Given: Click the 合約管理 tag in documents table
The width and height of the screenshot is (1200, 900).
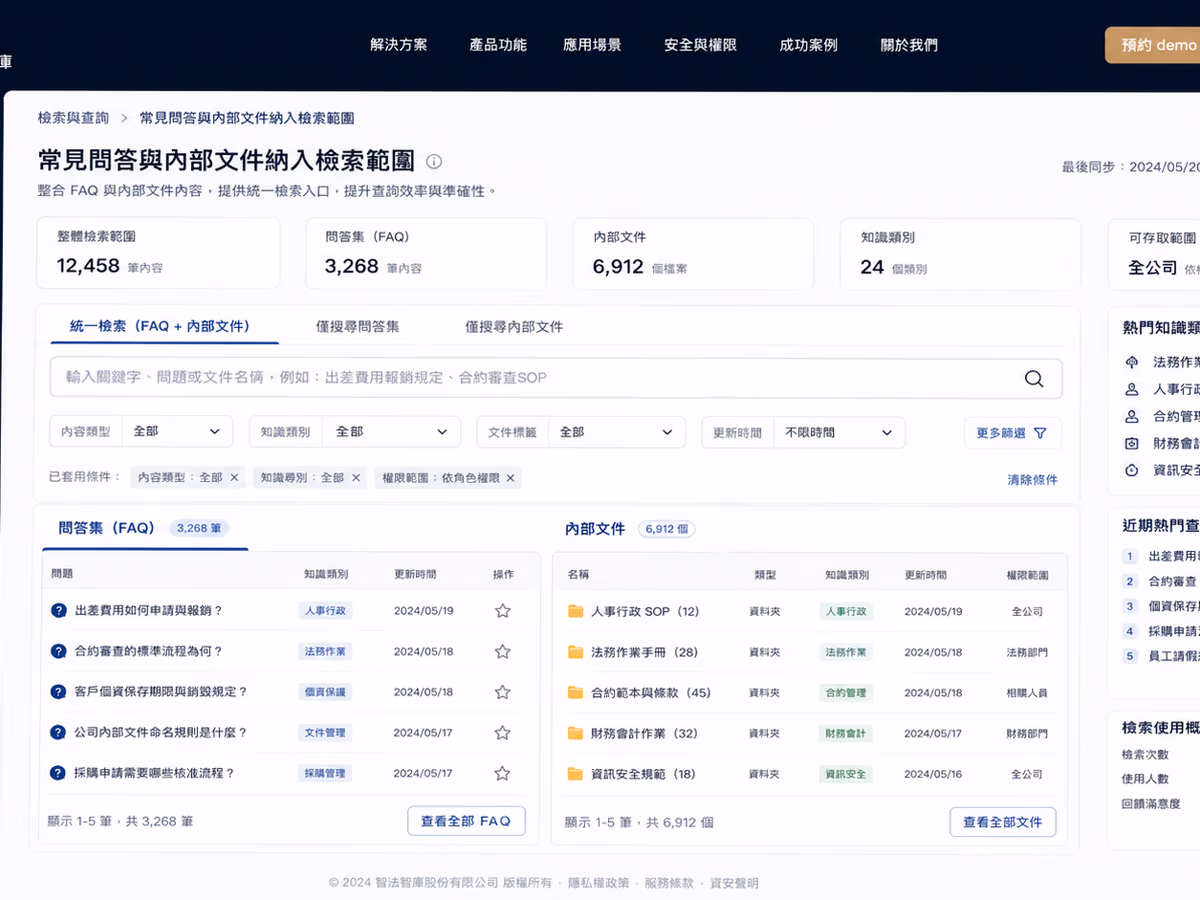Looking at the screenshot, I should (x=845, y=692).
